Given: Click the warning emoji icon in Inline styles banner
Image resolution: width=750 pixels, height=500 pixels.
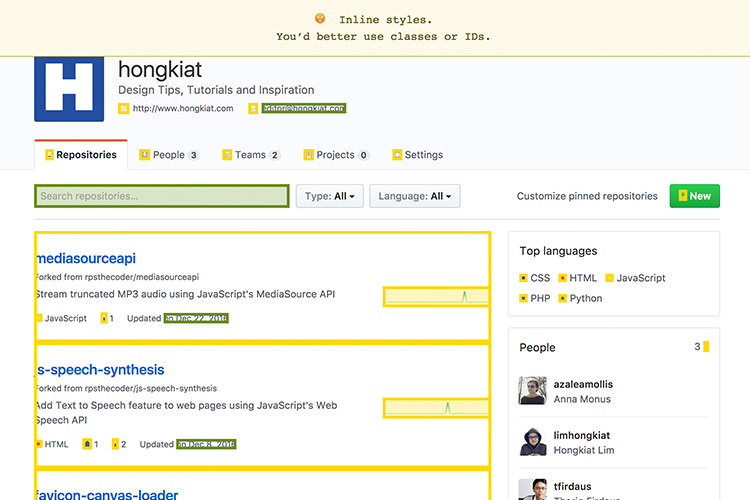Looking at the screenshot, I should [x=320, y=19].
